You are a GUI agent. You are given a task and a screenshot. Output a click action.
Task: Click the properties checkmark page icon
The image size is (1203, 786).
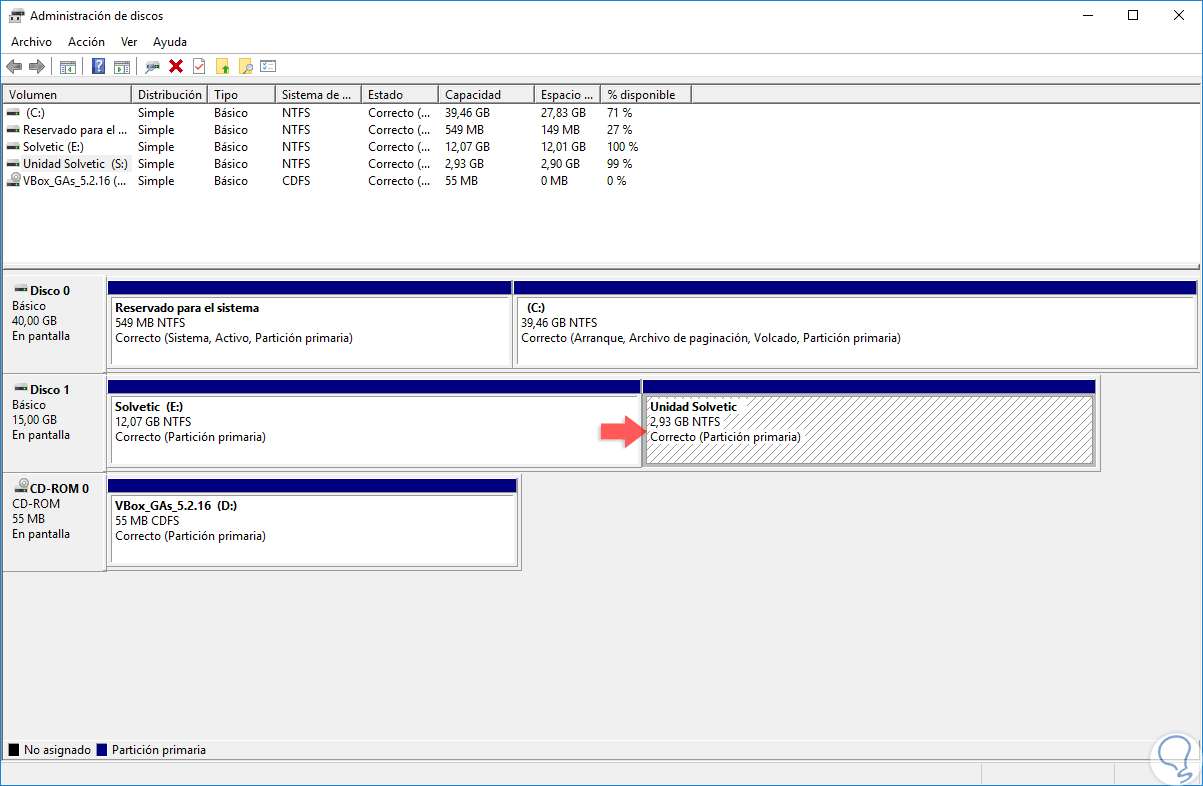click(199, 67)
